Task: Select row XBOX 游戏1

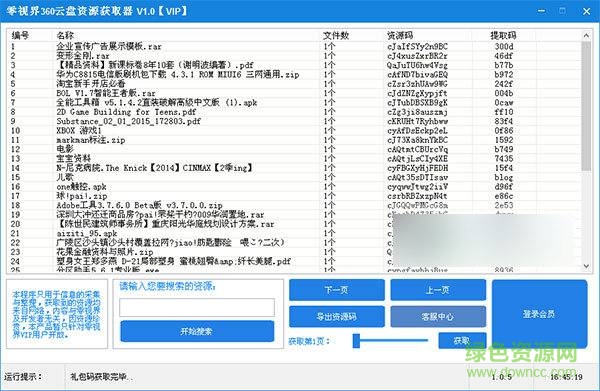Action: 295,130
